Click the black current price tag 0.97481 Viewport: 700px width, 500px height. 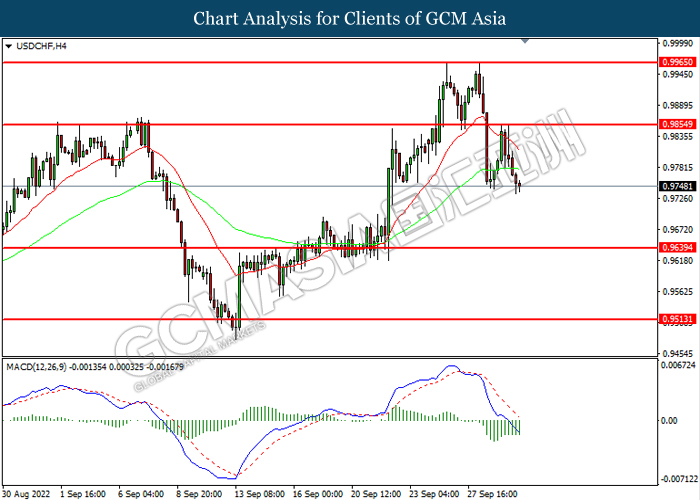coord(677,186)
